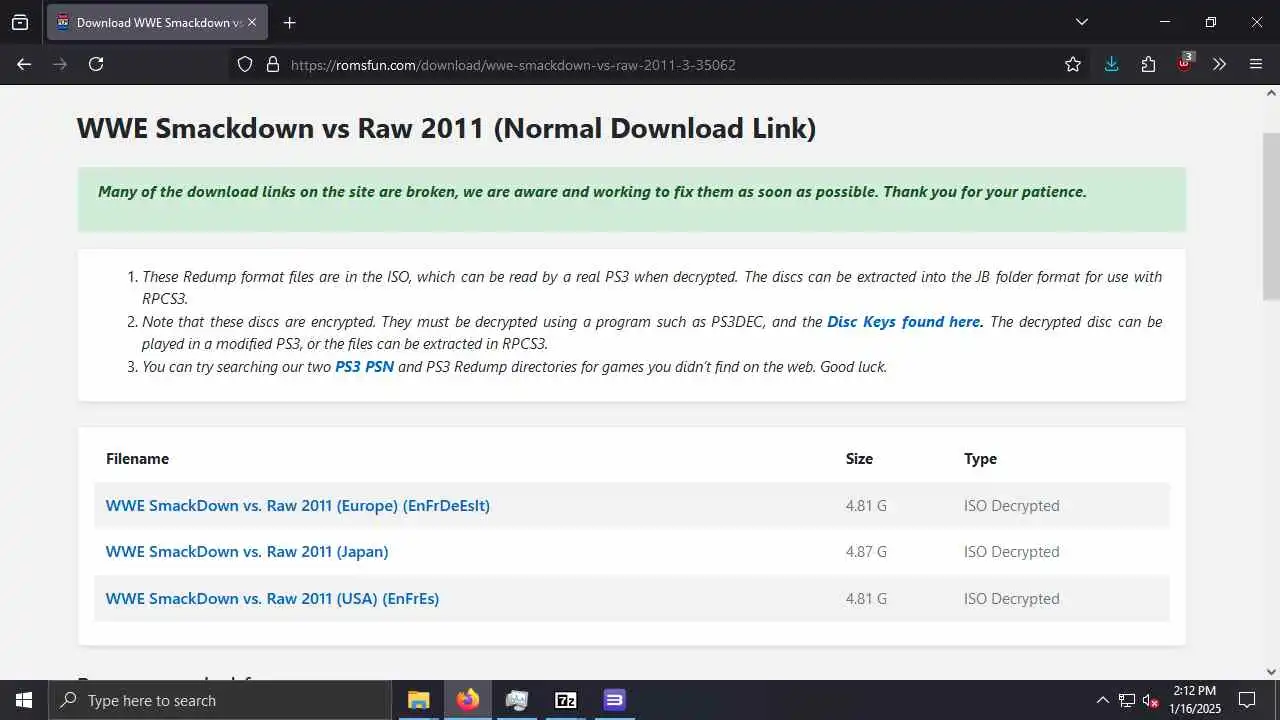Open the purple app on taskbar

click(x=614, y=700)
